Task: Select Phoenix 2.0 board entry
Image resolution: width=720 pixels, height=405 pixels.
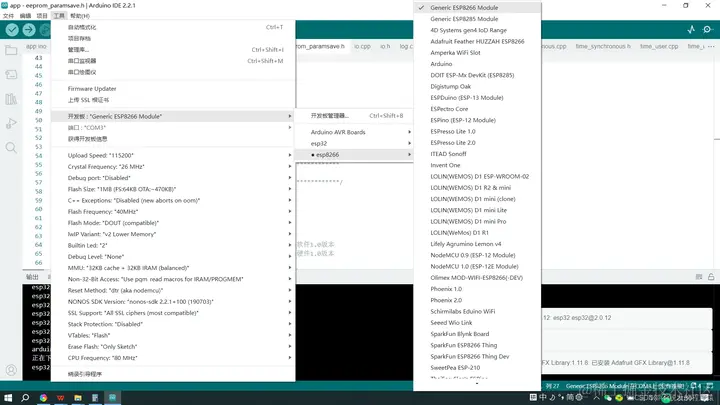Action: coord(477,300)
